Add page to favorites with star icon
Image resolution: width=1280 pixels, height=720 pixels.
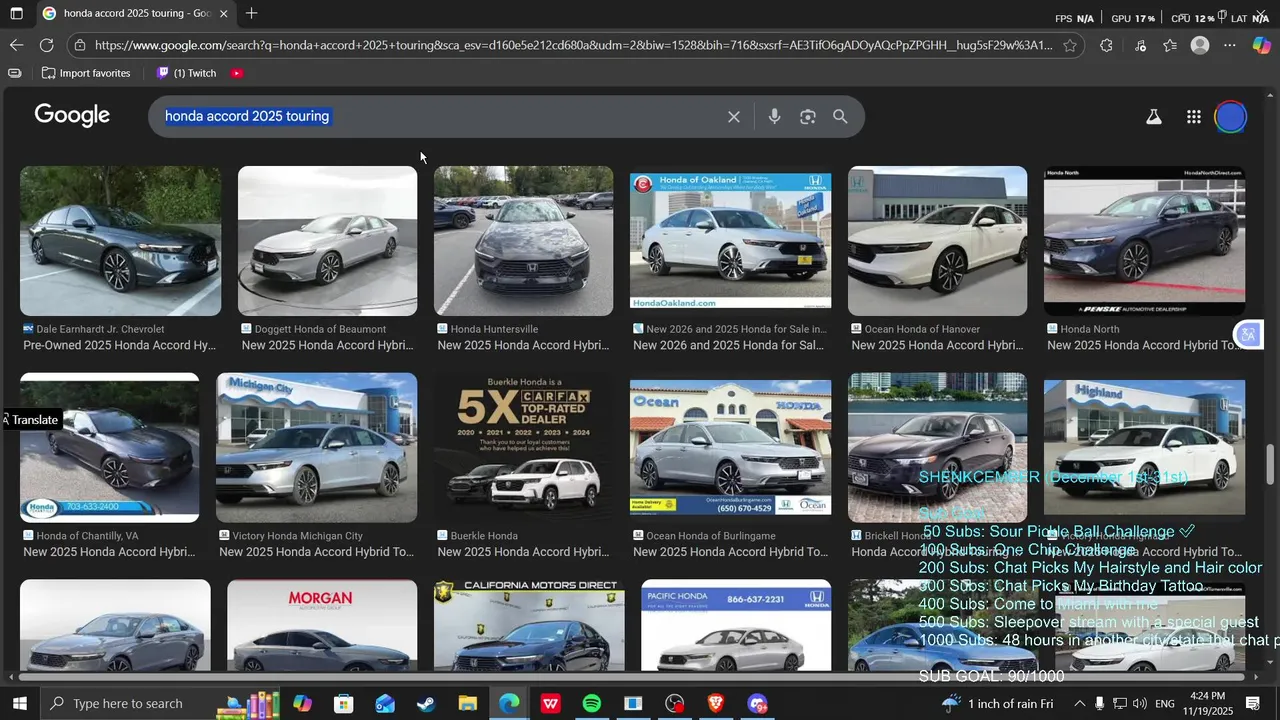click(x=1069, y=45)
